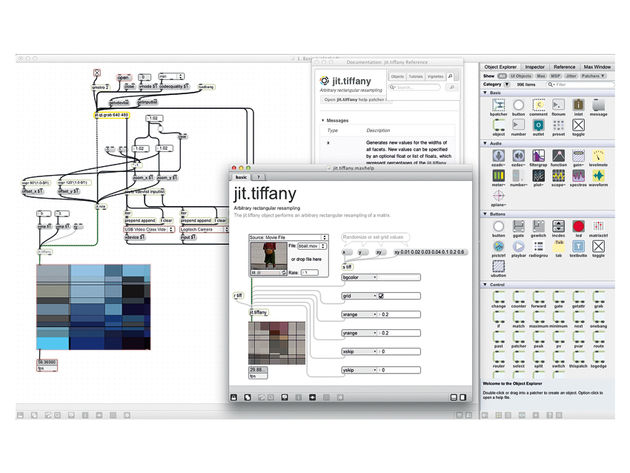This screenshot has width=630, height=473.
Task: Collapse the Buttons category section
Action: tap(485, 214)
